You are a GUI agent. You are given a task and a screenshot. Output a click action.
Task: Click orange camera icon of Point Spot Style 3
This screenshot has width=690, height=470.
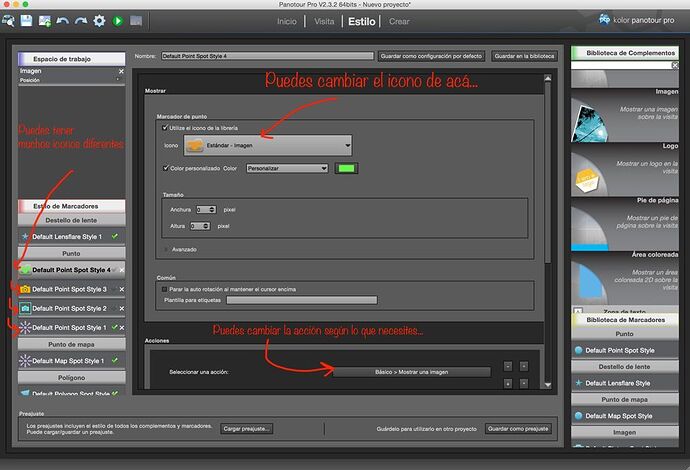[25, 289]
